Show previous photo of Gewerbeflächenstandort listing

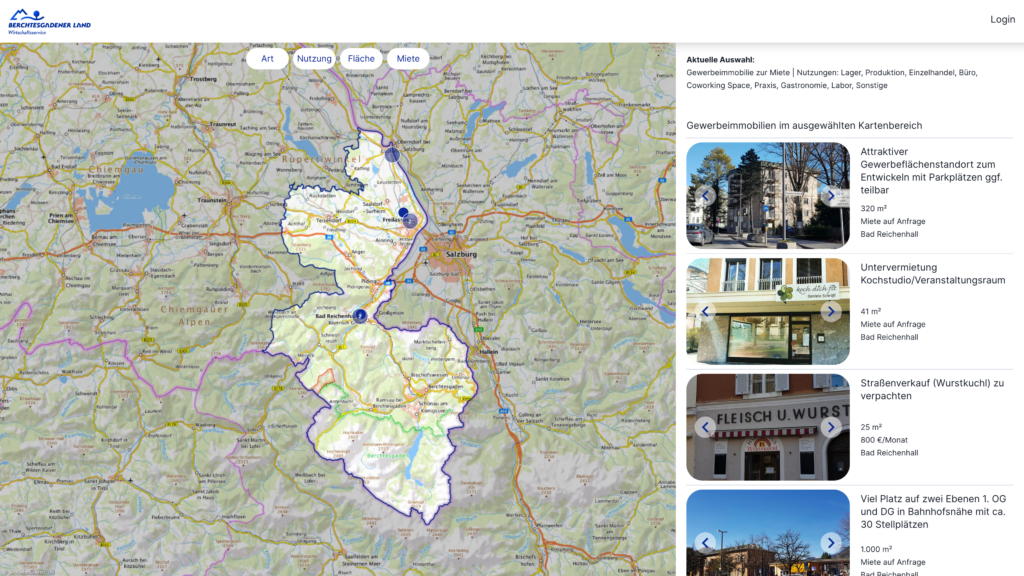click(705, 196)
